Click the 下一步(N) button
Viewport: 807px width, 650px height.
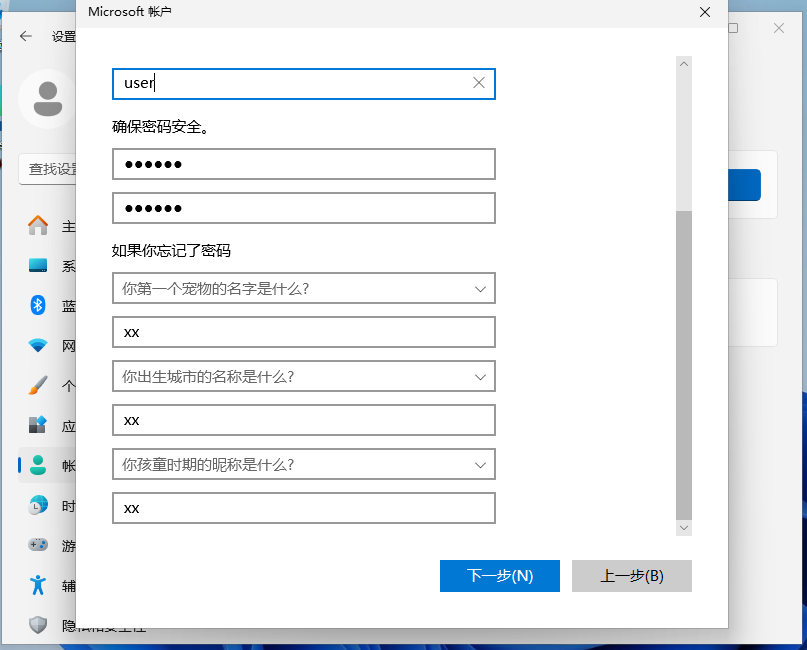[x=499, y=575]
